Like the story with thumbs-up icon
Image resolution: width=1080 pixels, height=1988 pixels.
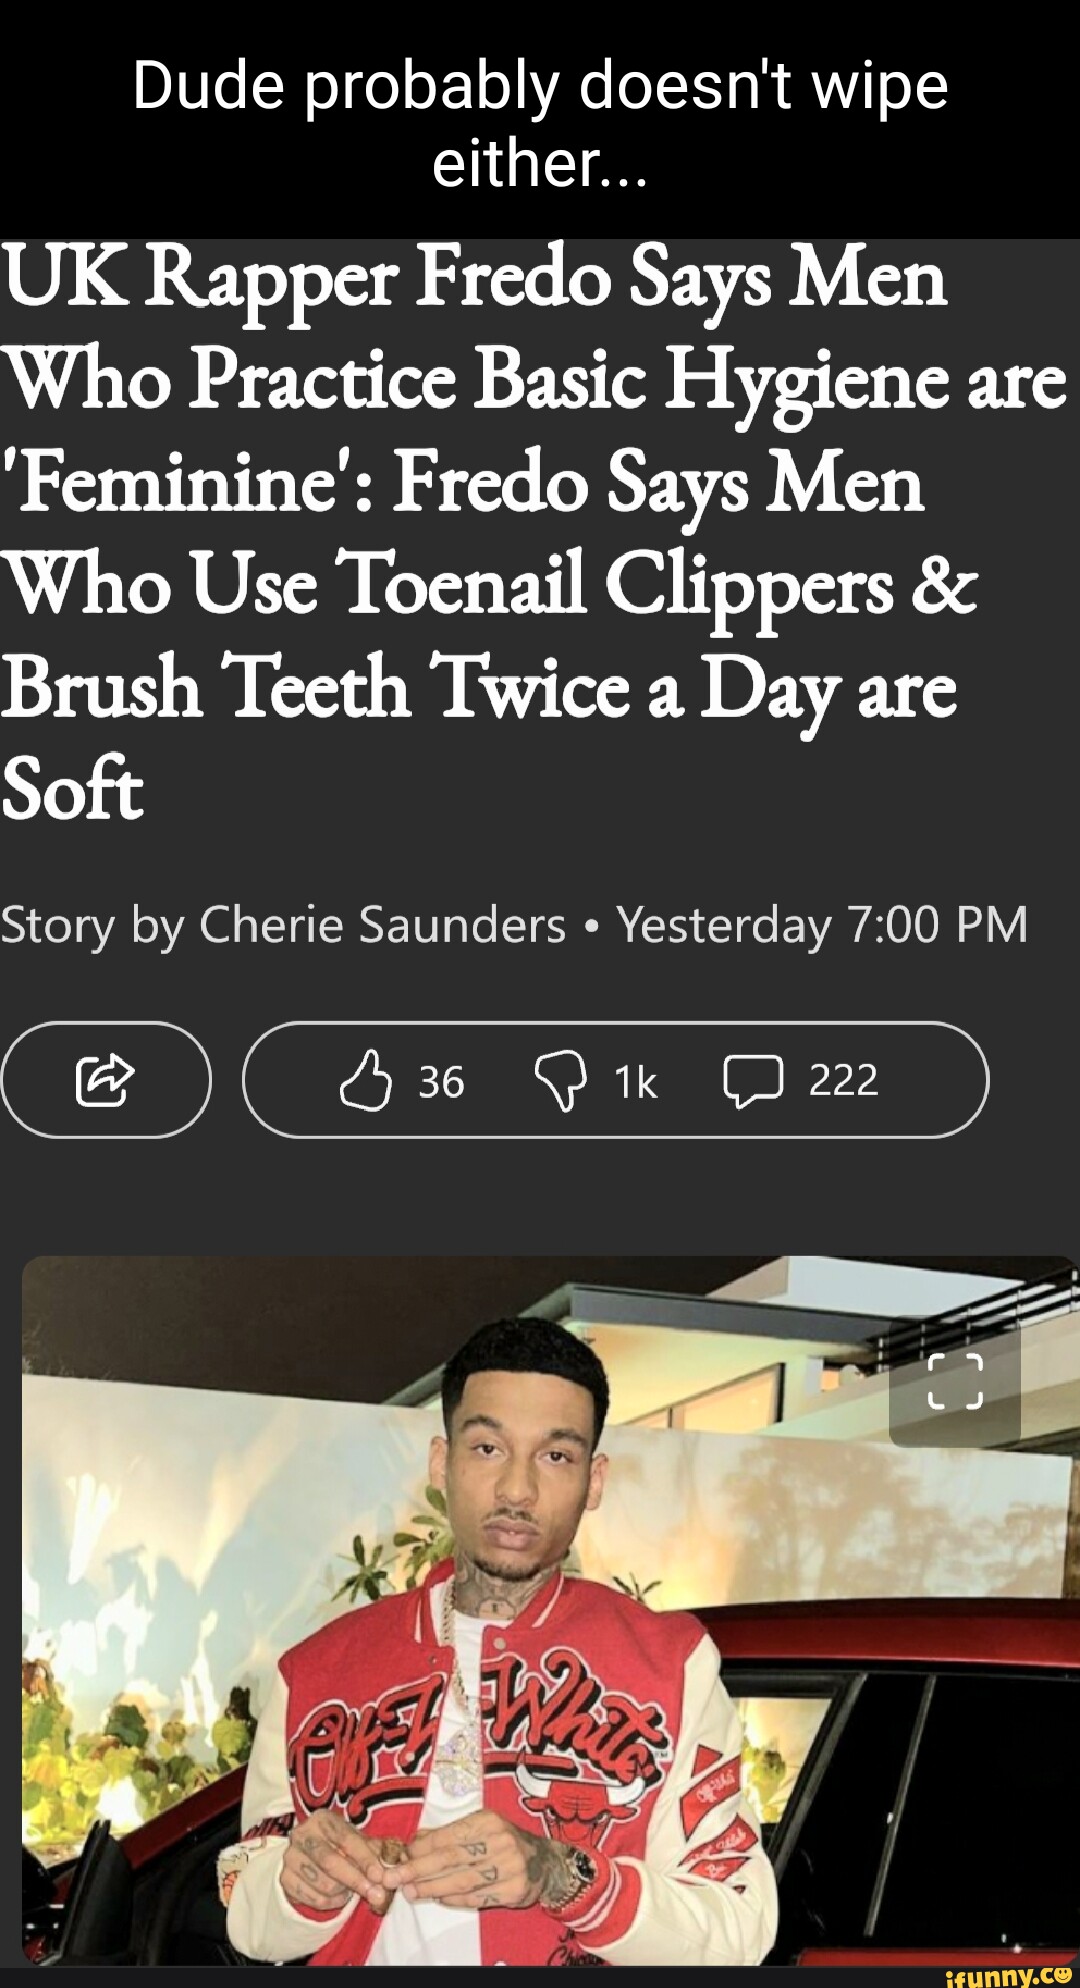coord(365,1080)
